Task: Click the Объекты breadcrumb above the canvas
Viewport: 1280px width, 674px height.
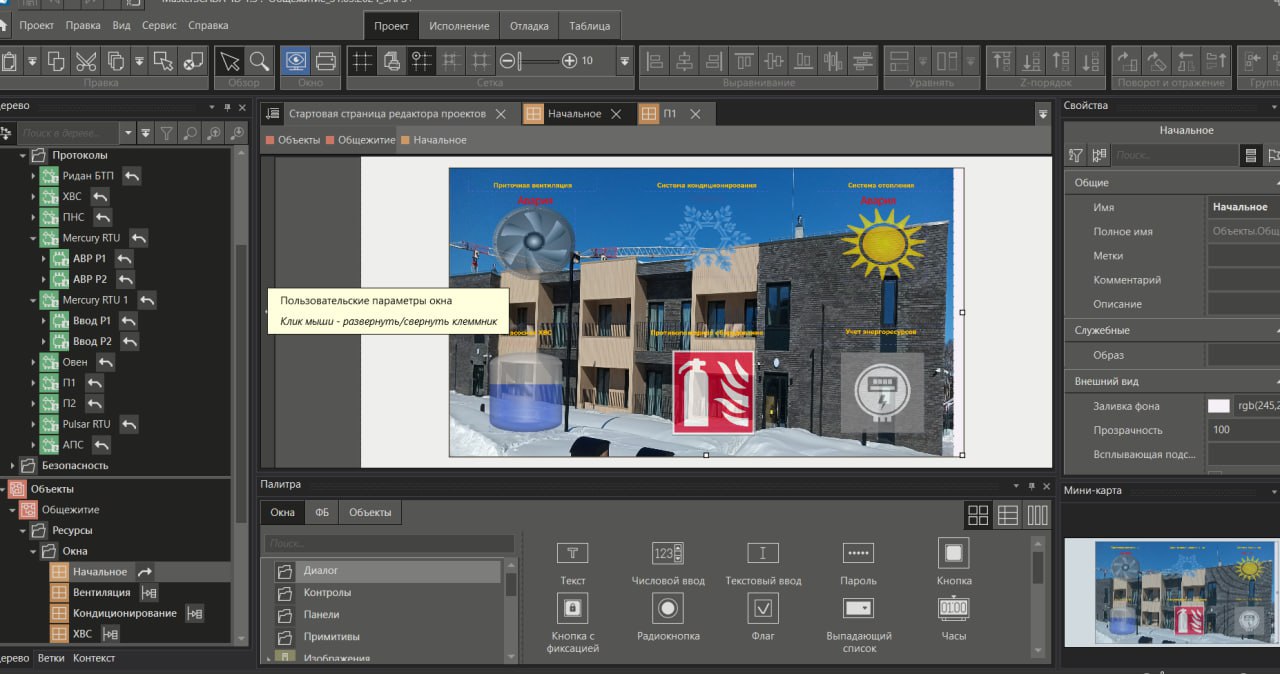Action: [x=299, y=140]
